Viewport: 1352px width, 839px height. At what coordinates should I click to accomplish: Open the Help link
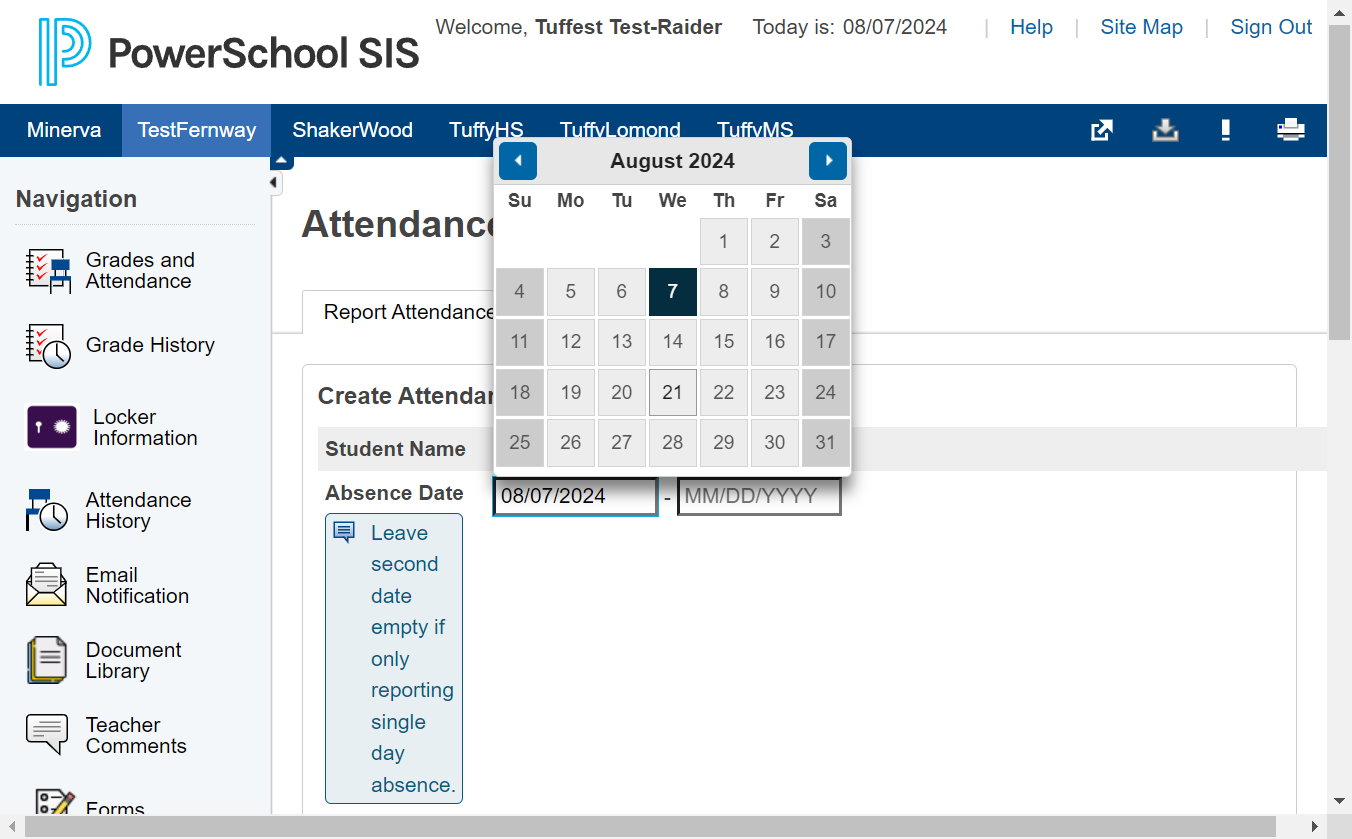(1031, 27)
